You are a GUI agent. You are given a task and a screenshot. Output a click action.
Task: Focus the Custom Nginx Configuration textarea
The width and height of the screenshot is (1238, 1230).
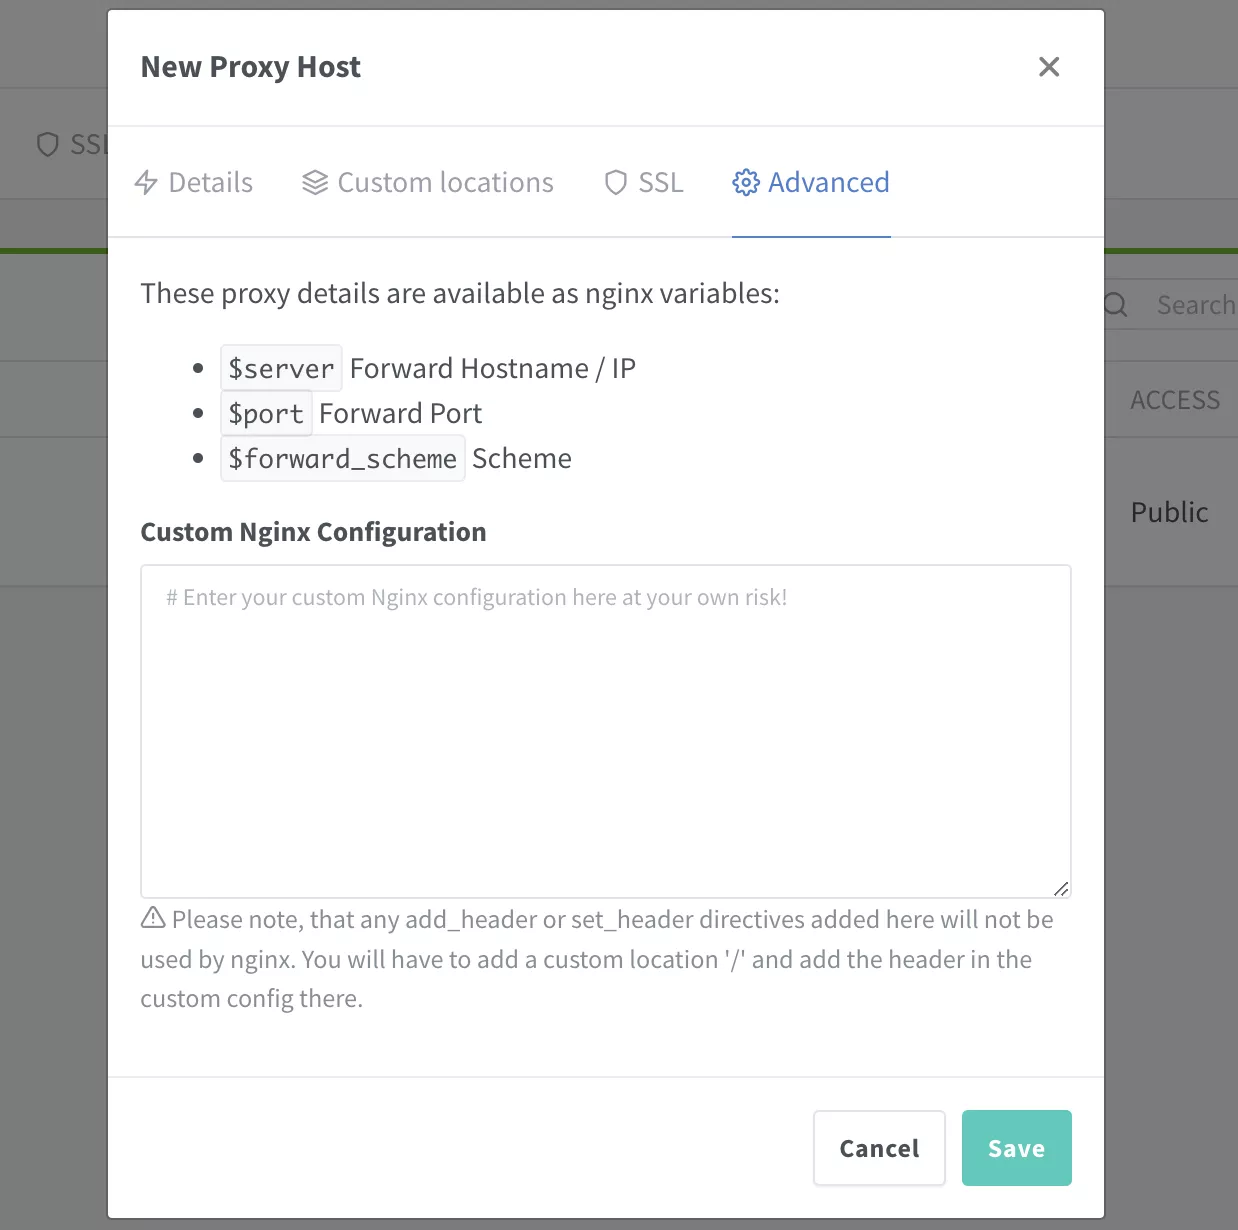click(606, 731)
